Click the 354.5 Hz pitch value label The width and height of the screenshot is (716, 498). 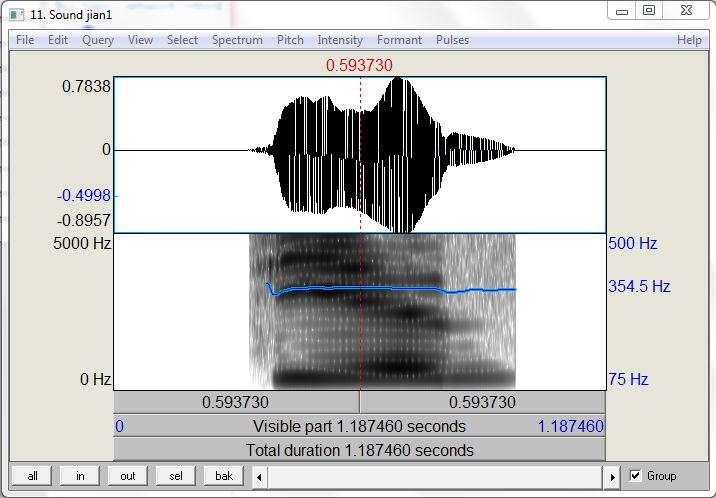tap(639, 286)
